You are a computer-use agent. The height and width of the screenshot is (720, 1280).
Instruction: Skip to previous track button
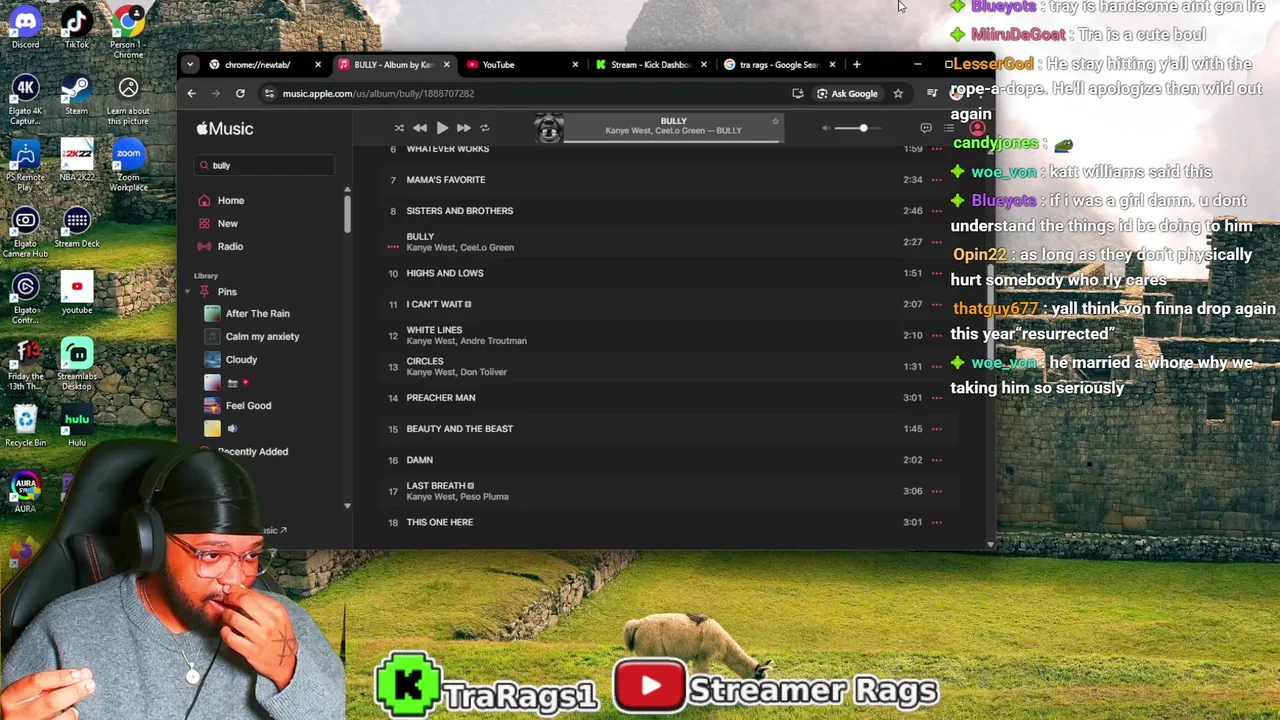pos(420,128)
